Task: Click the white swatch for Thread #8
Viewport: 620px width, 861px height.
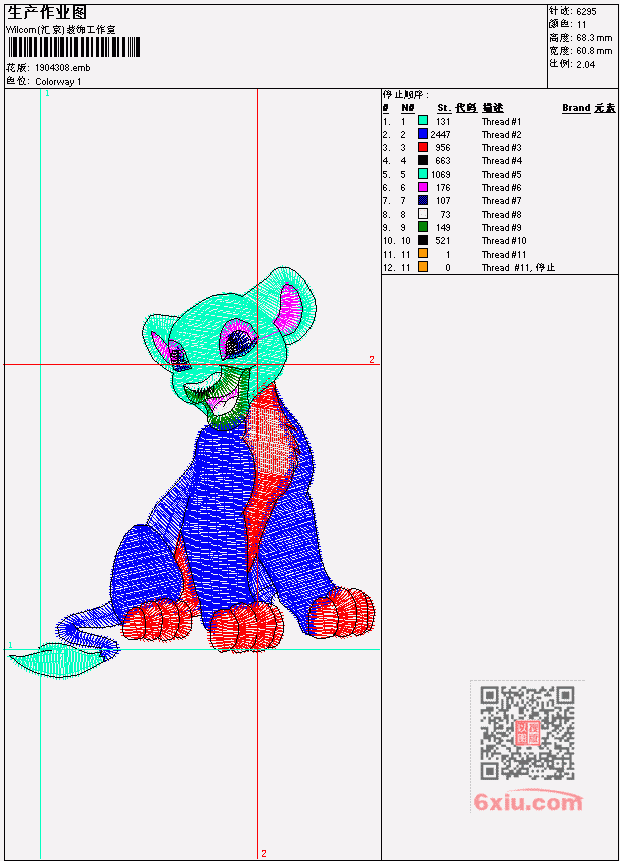Action: (x=423, y=214)
